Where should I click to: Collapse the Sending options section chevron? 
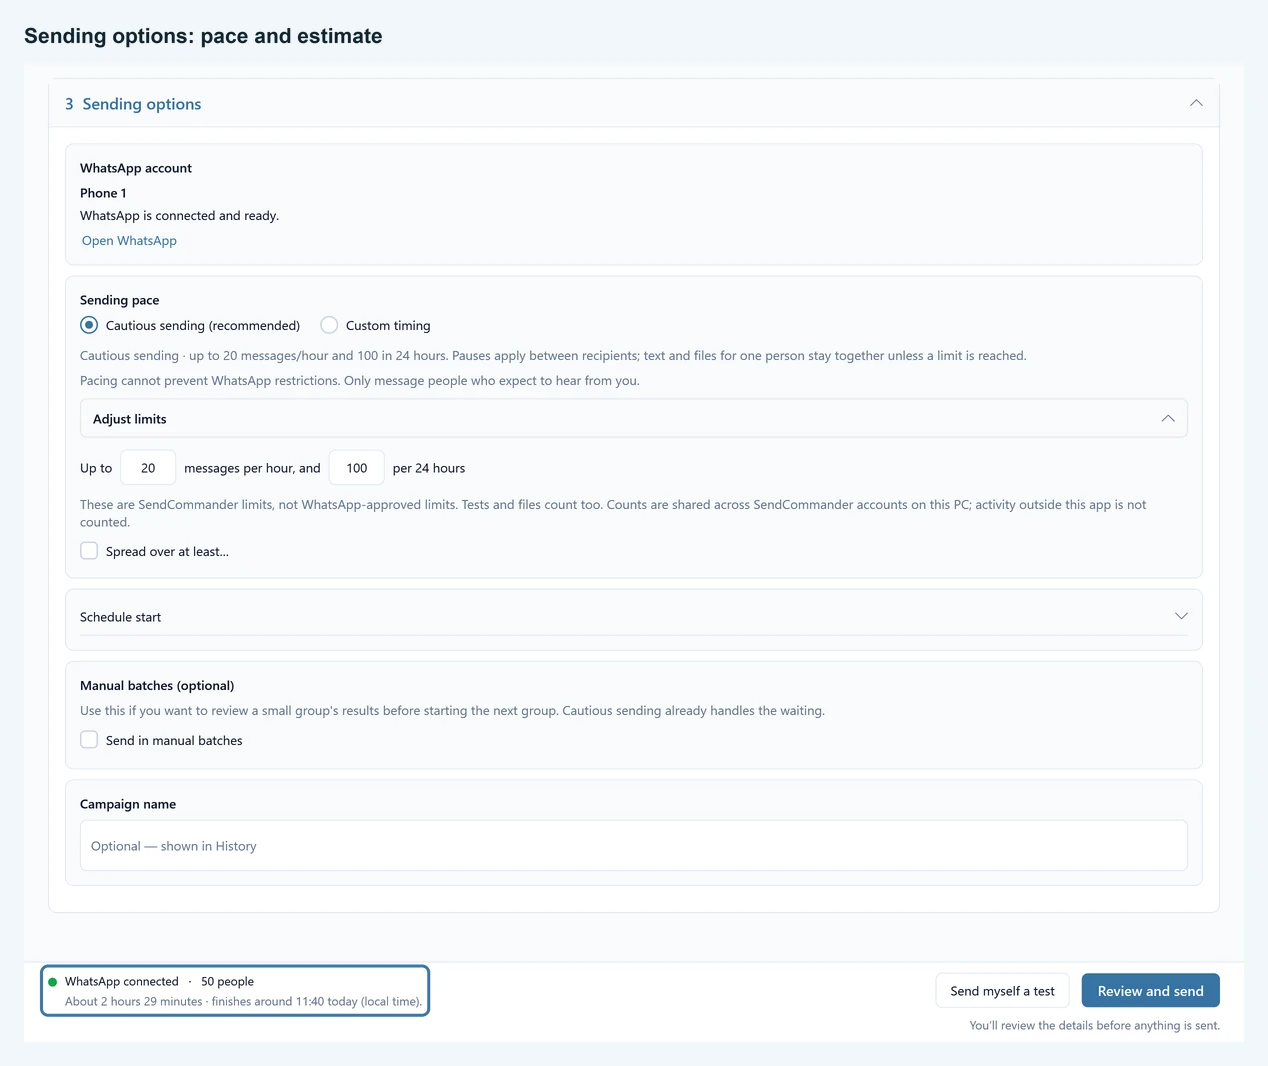coord(1196,103)
